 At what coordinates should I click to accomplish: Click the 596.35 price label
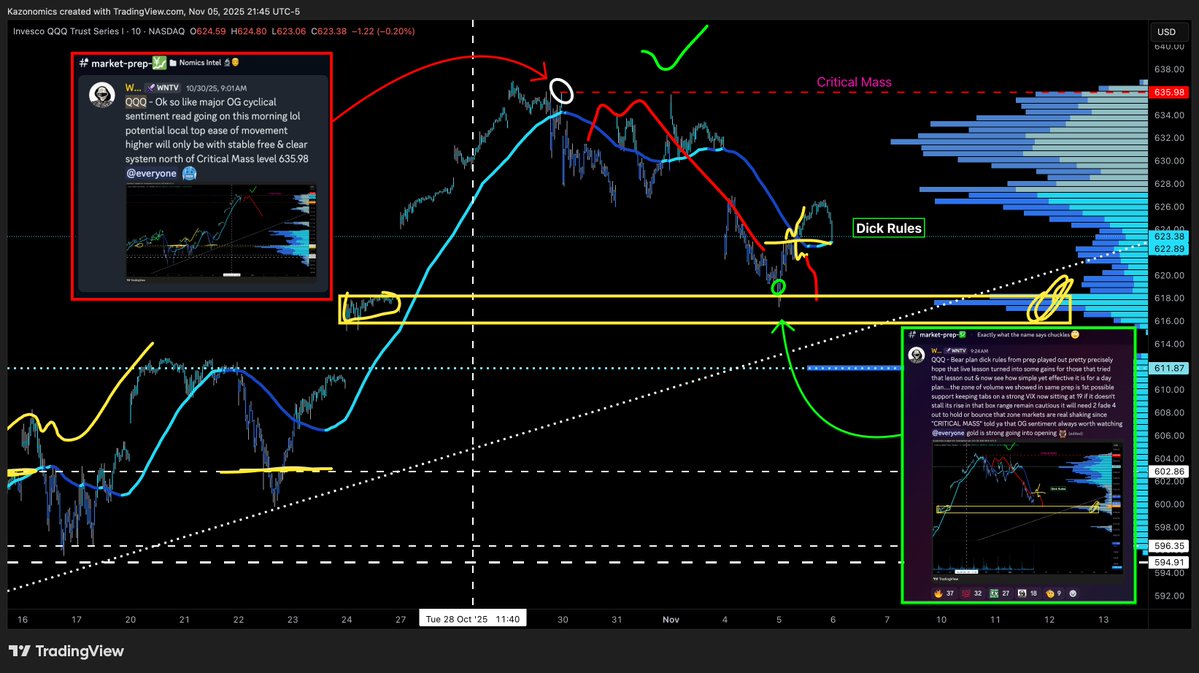coord(1169,546)
